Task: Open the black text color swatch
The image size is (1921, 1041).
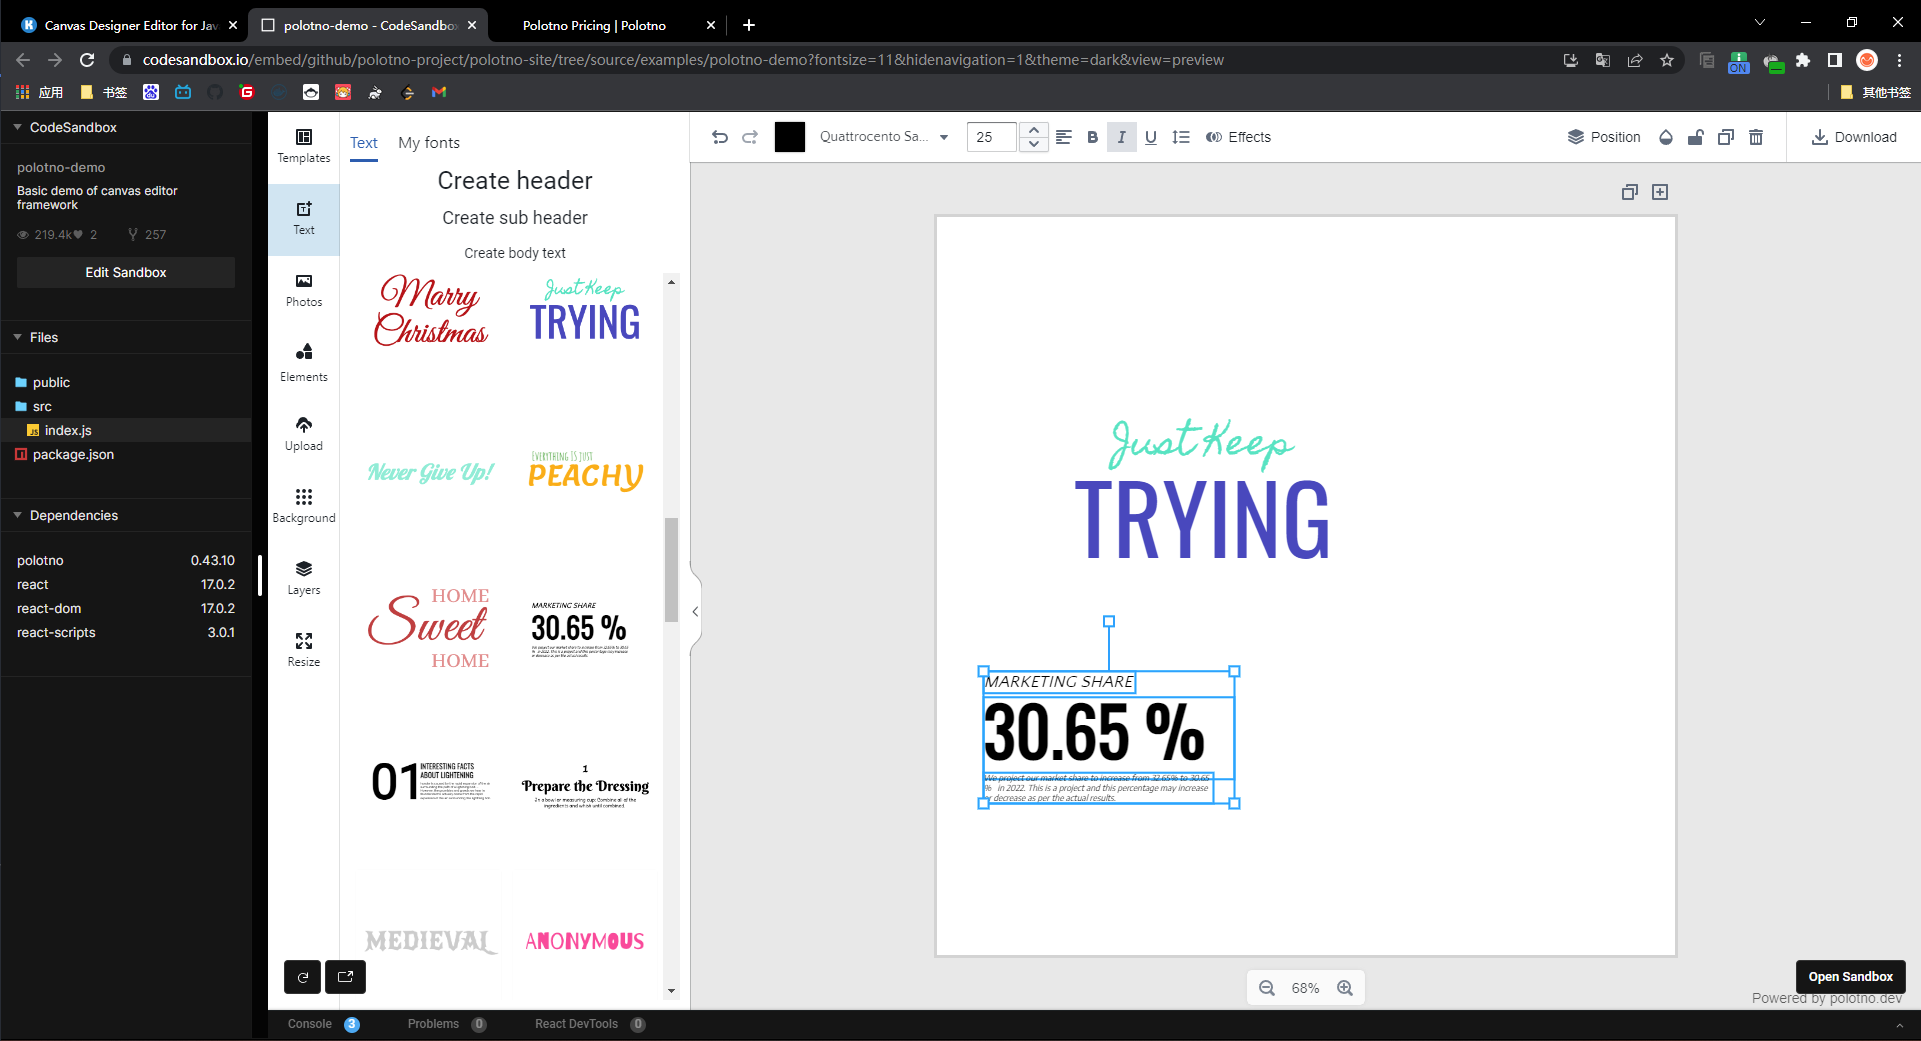Action: [790, 137]
